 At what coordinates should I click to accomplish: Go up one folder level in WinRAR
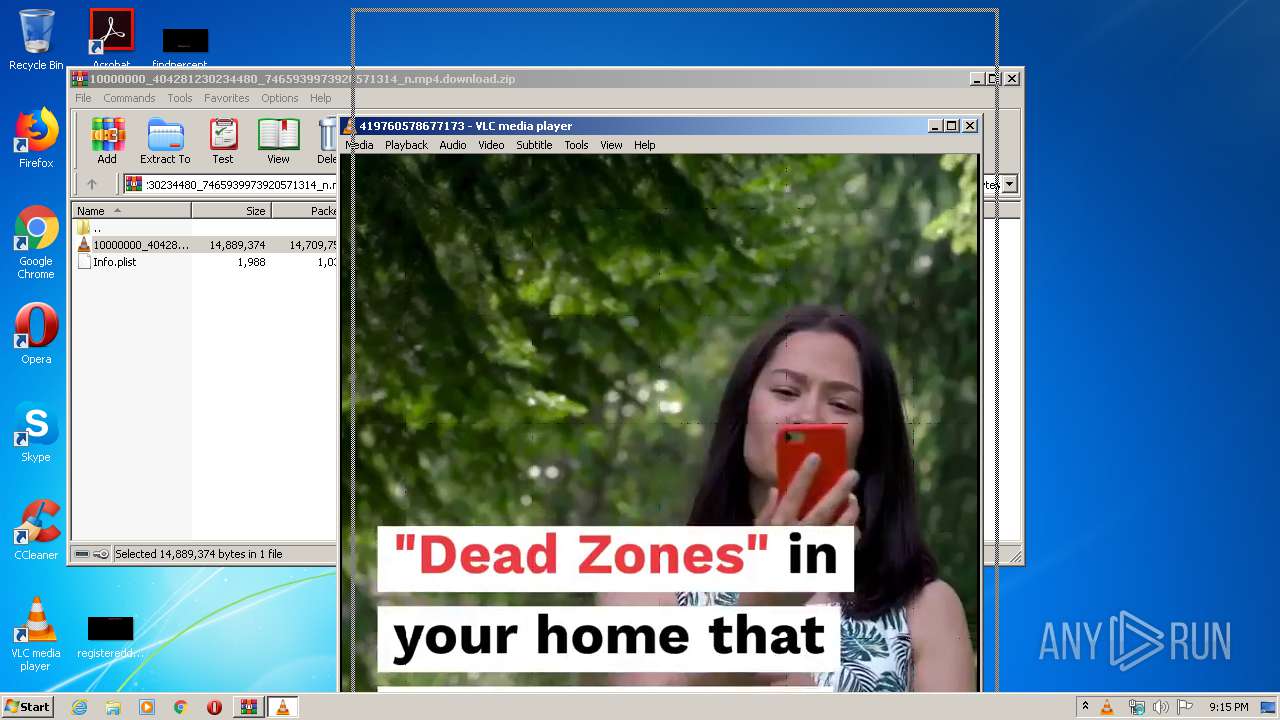click(92, 184)
